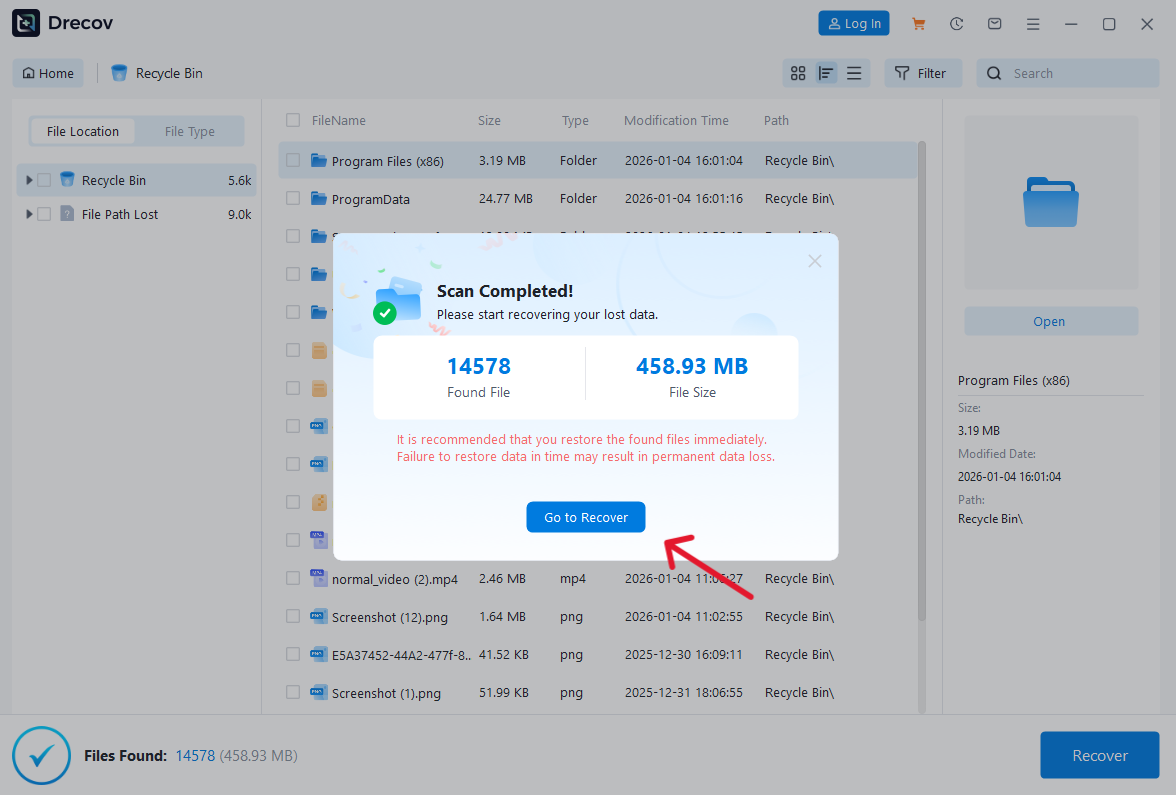Select the sorted list view icon
The width and height of the screenshot is (1176, 795).
click(x=825, y=72)
